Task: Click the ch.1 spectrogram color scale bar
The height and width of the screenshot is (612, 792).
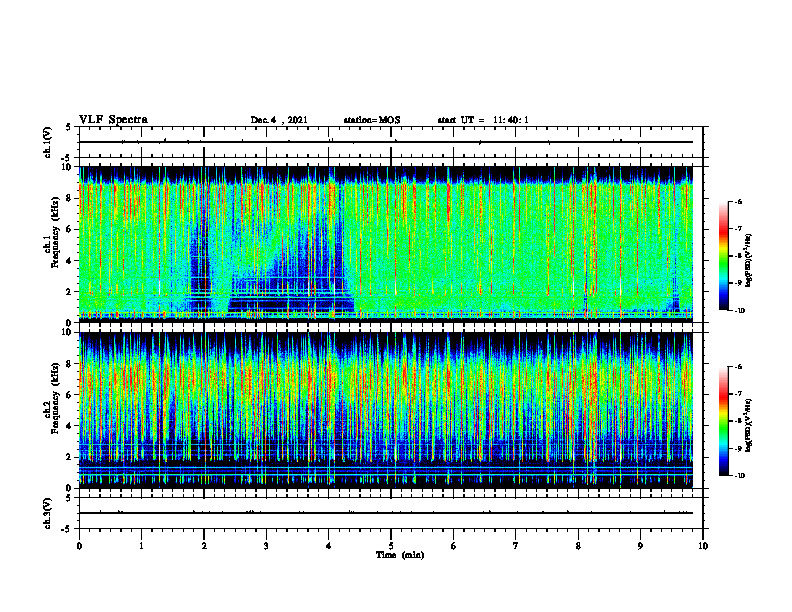Action: pos(724,256)
